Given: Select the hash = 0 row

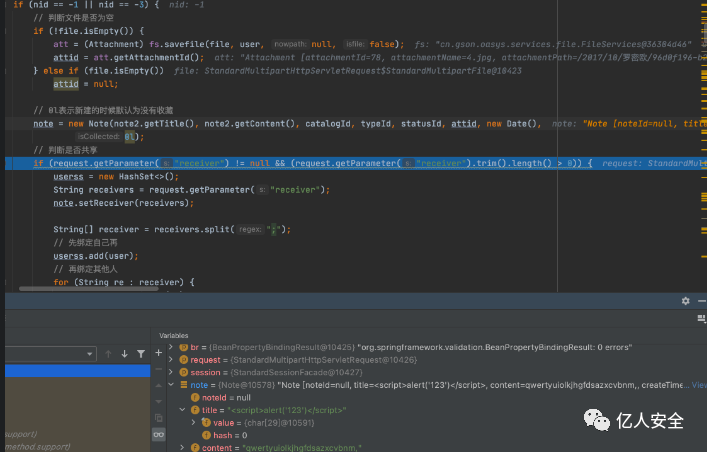Looking at the screenshot, I should [224, 435].
